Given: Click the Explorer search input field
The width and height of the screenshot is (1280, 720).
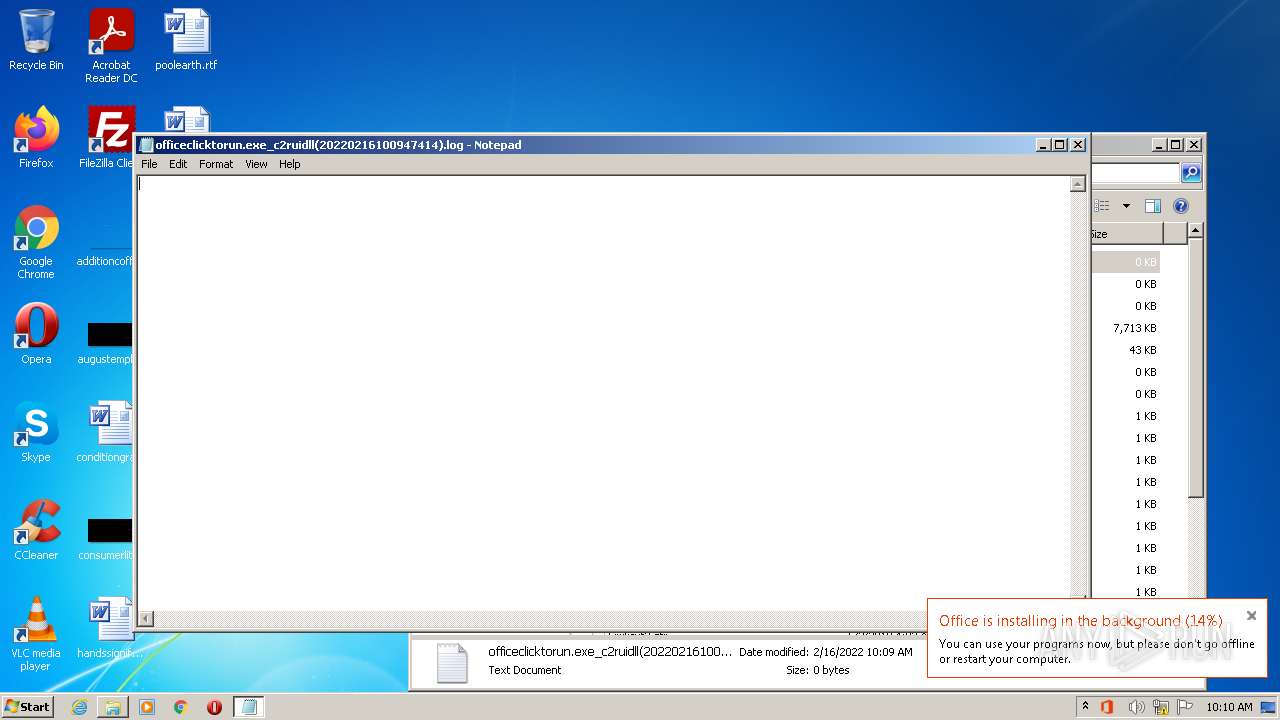Looking at the screenshot, I should point(1136,173).
